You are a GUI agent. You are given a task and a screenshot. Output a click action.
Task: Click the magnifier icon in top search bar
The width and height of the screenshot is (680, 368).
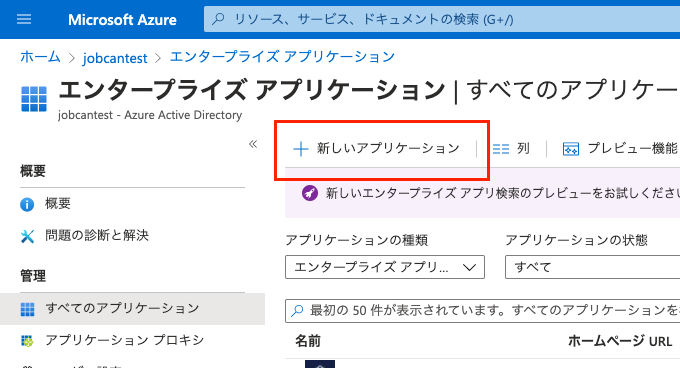218,19
